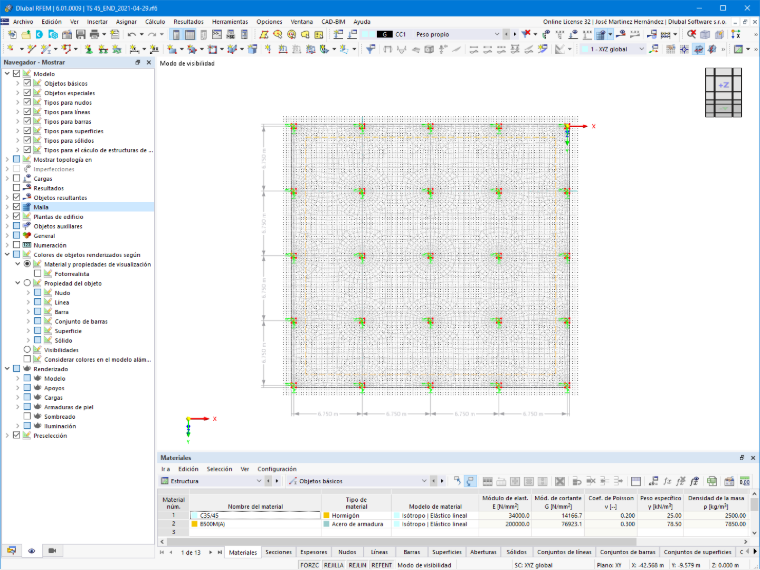Click the video camera tab icon in navigator
Screen dimensions: 760x570
click(x=52, y=551)
